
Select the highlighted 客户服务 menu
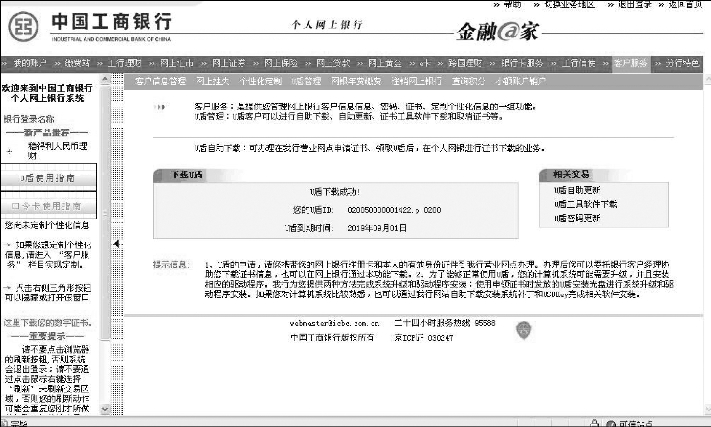(631, 63)
